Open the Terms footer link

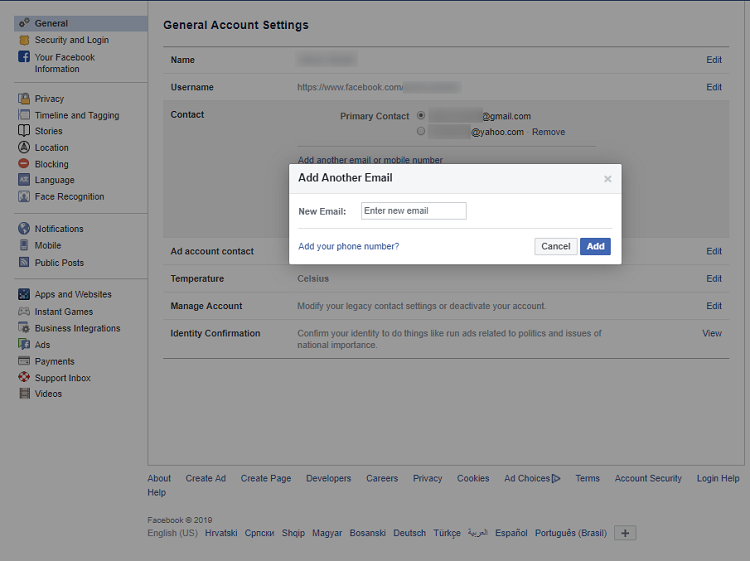(587, 478)
